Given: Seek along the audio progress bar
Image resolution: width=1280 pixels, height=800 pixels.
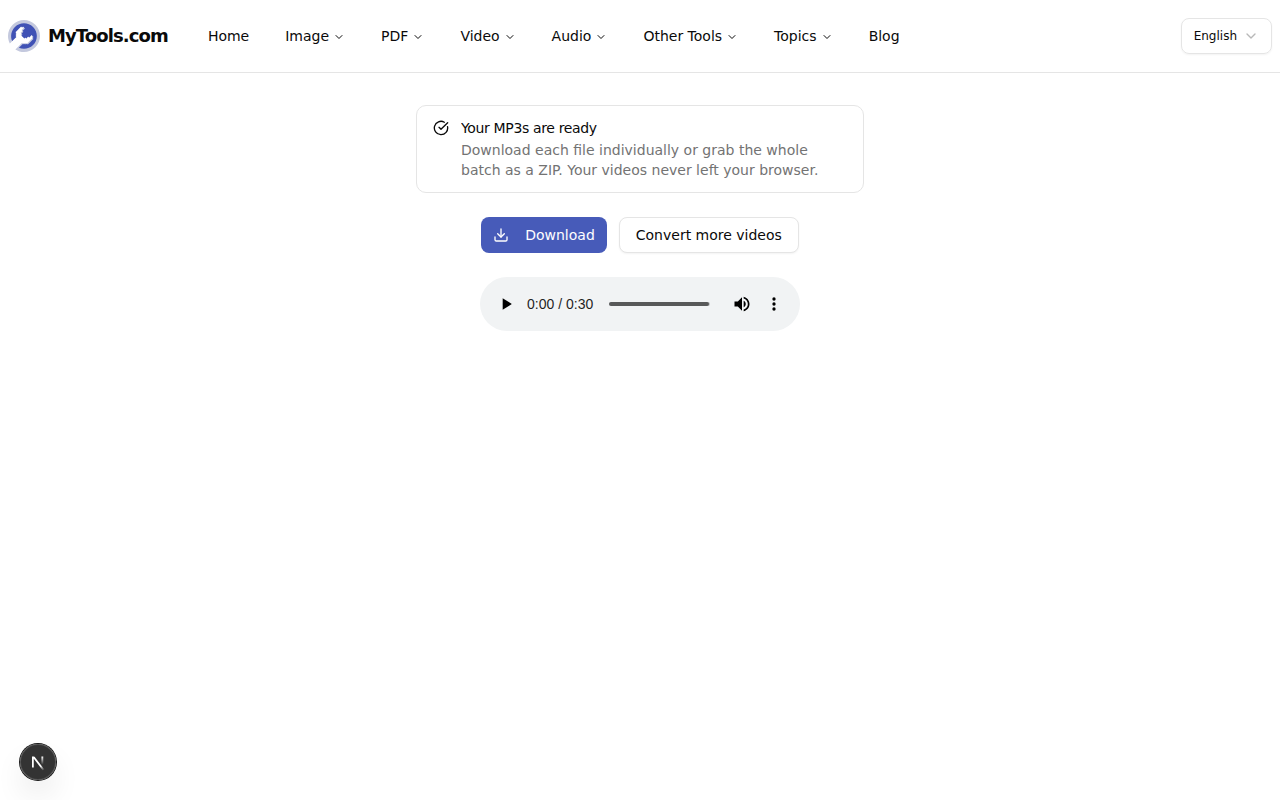Looking at the screenshot, I should (x=659, y=304).
